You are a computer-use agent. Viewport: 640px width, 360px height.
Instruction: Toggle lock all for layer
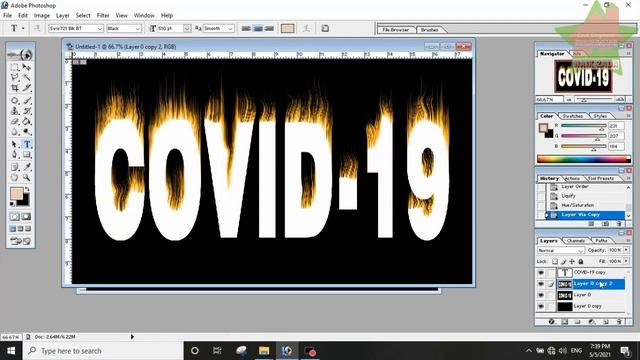pos(581,261)
